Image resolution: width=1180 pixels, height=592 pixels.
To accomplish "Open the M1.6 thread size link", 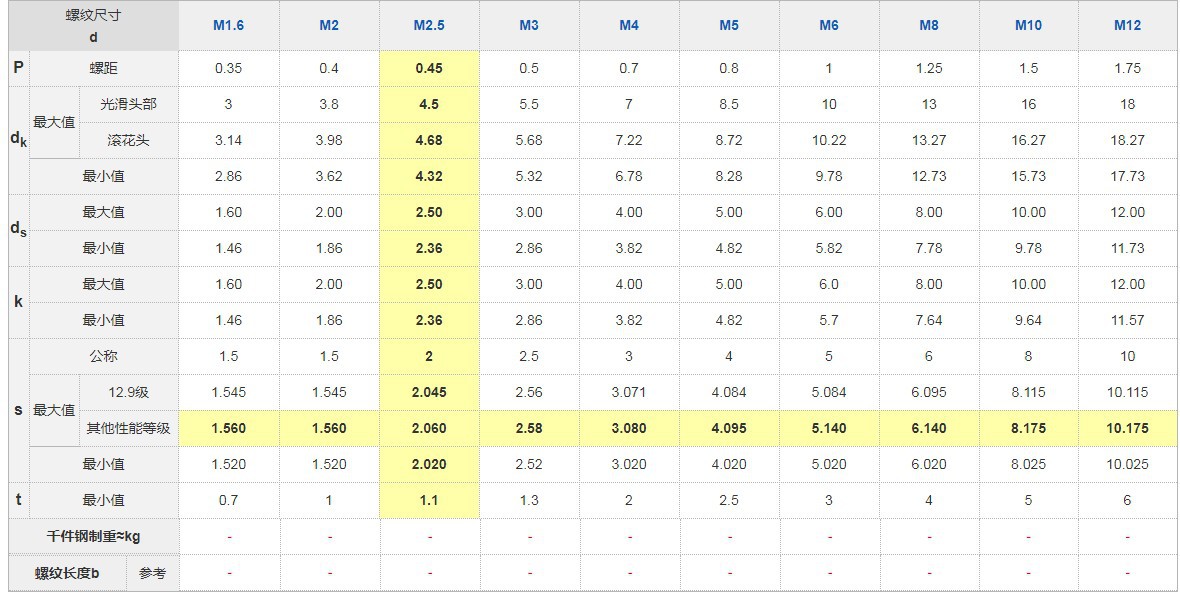I will (x=228, y=25).
